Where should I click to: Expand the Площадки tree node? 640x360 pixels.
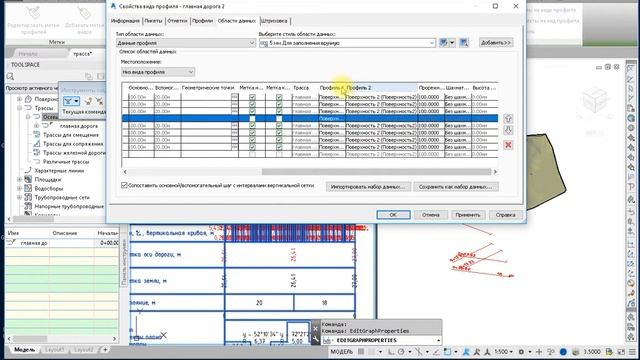[19, 179]
